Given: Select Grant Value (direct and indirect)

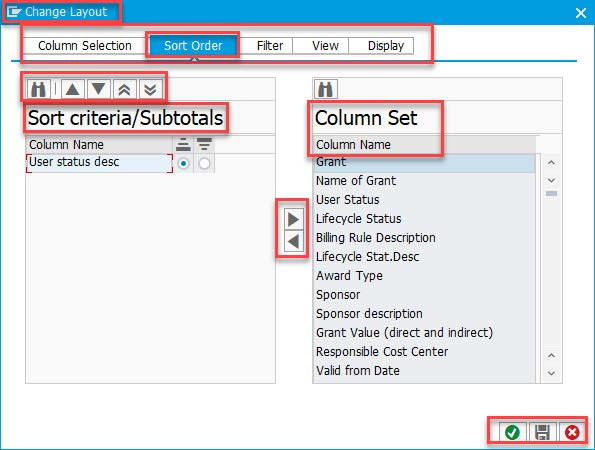Looking at the screenshot, I should 425,333.
